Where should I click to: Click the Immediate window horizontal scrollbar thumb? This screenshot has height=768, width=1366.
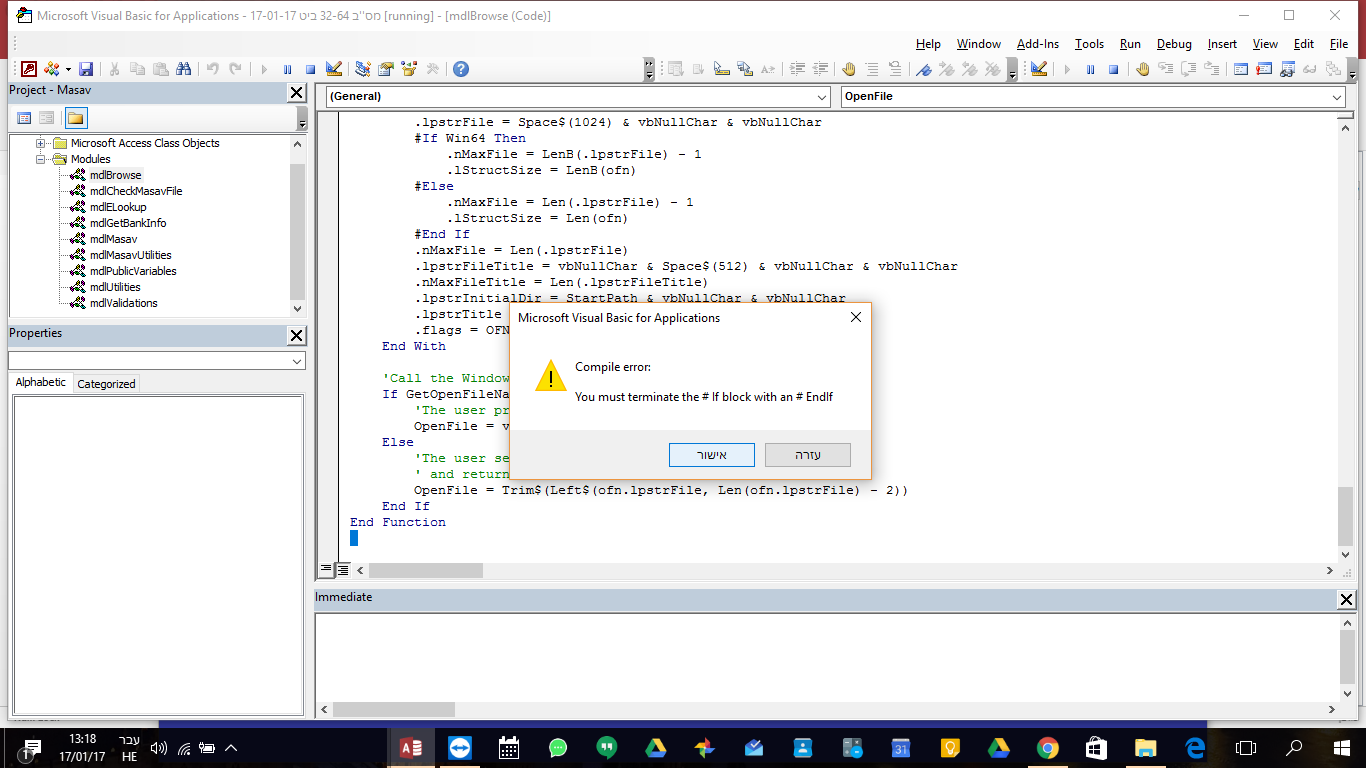click(x=394, y=709)
